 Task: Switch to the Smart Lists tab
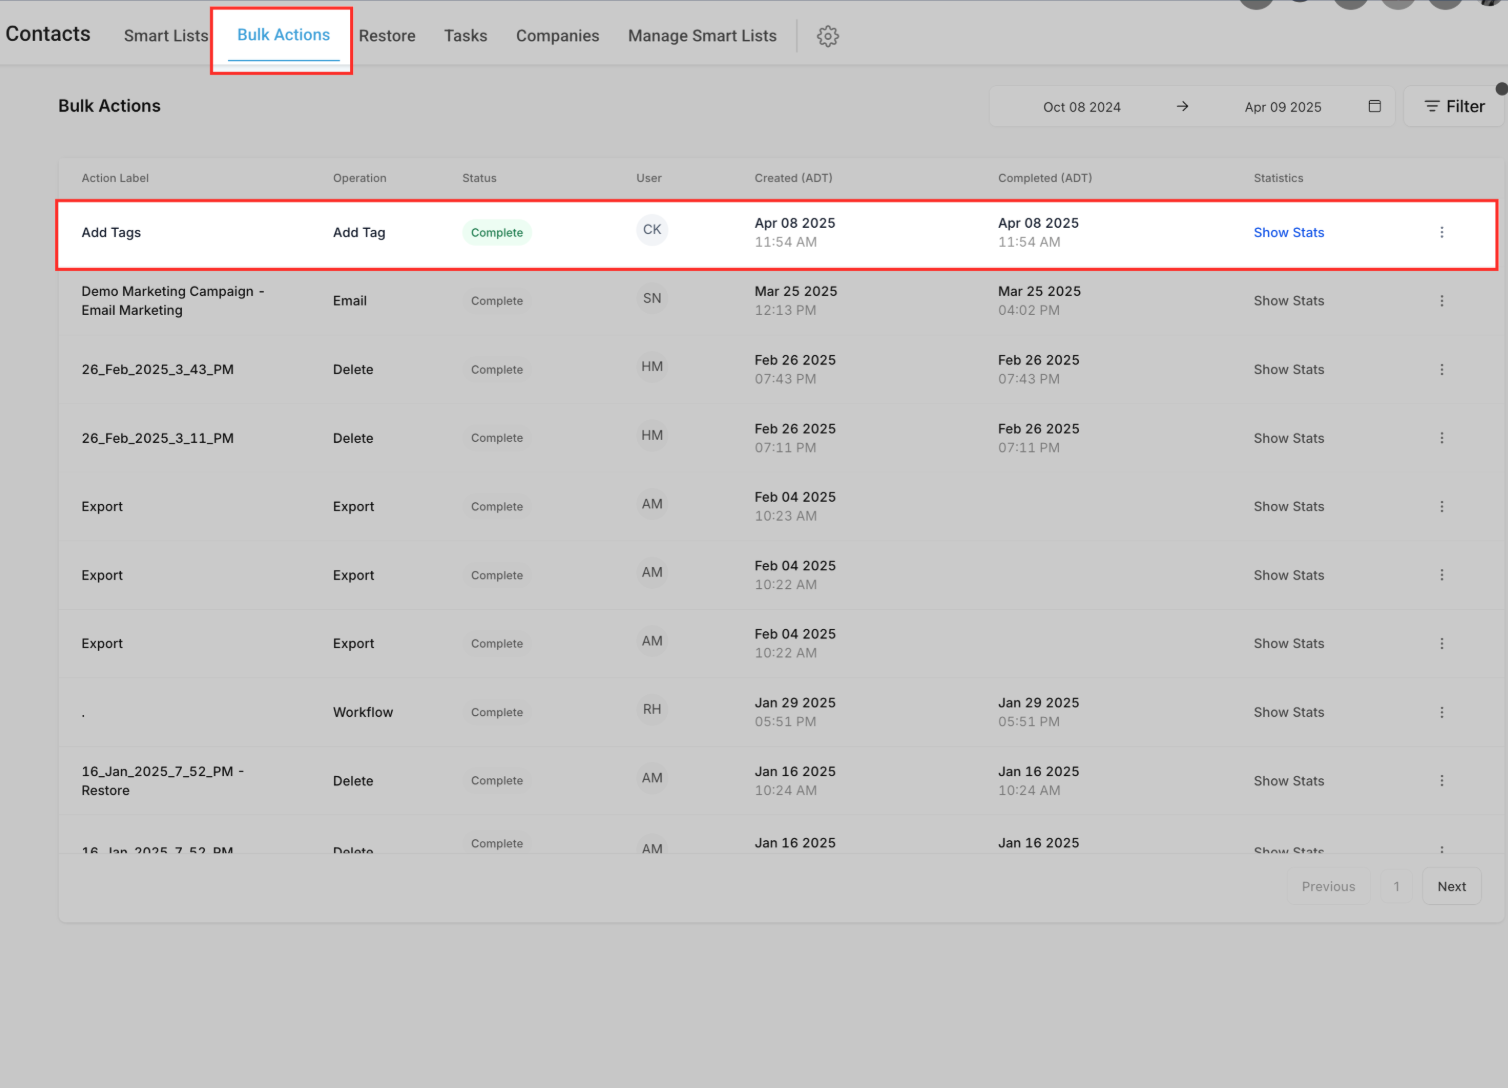(166, 36)
